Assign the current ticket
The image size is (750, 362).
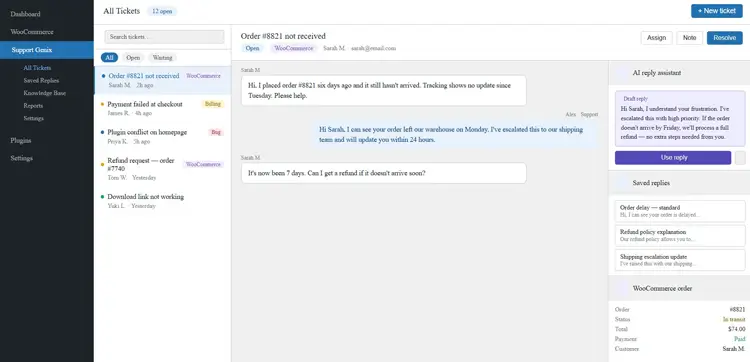656,38
